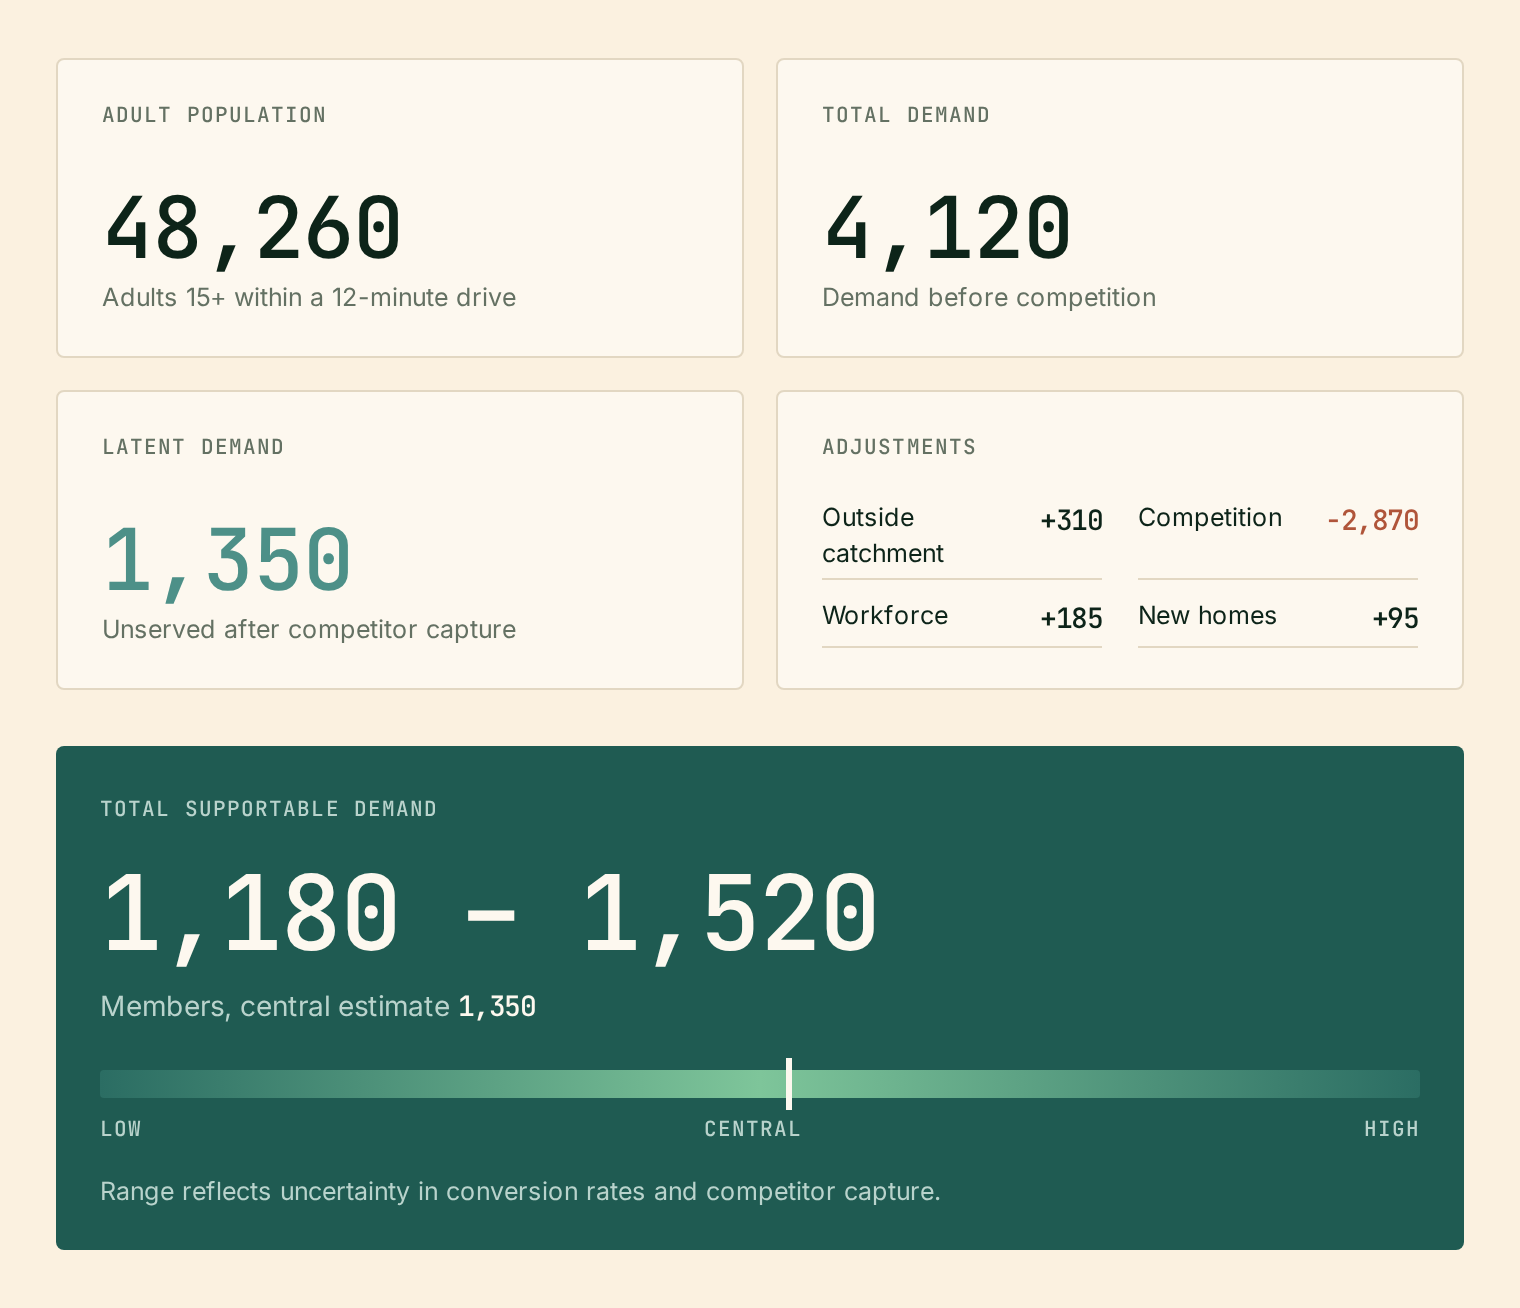The width and height of the screenshot is (1520, 1308).
Task: Click 'Unserved after competitor capture' caption
Action: [309, 629]
